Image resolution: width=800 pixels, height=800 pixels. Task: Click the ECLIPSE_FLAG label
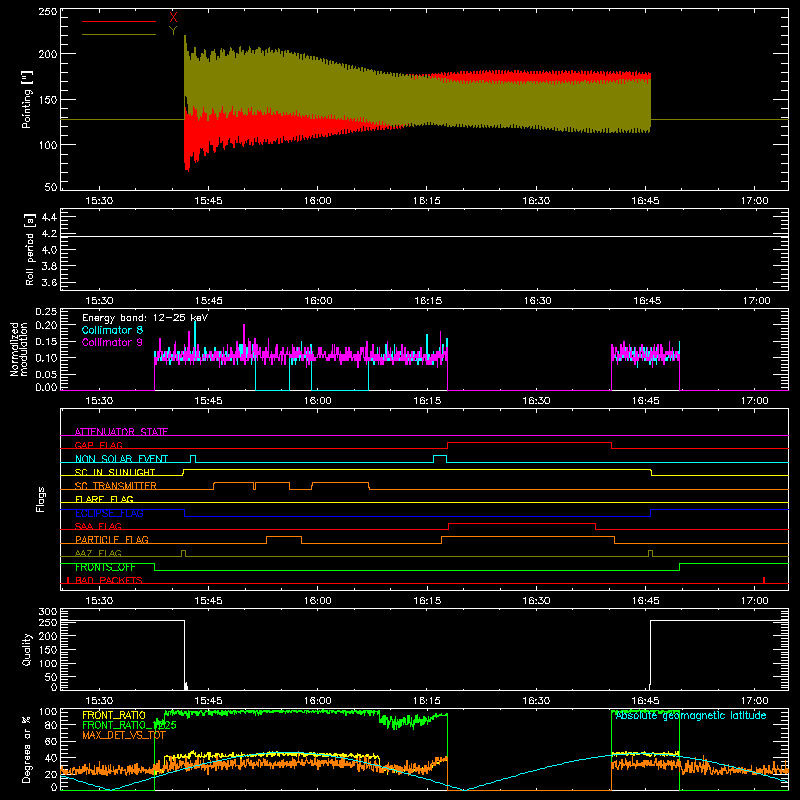[x=109, y=513]
